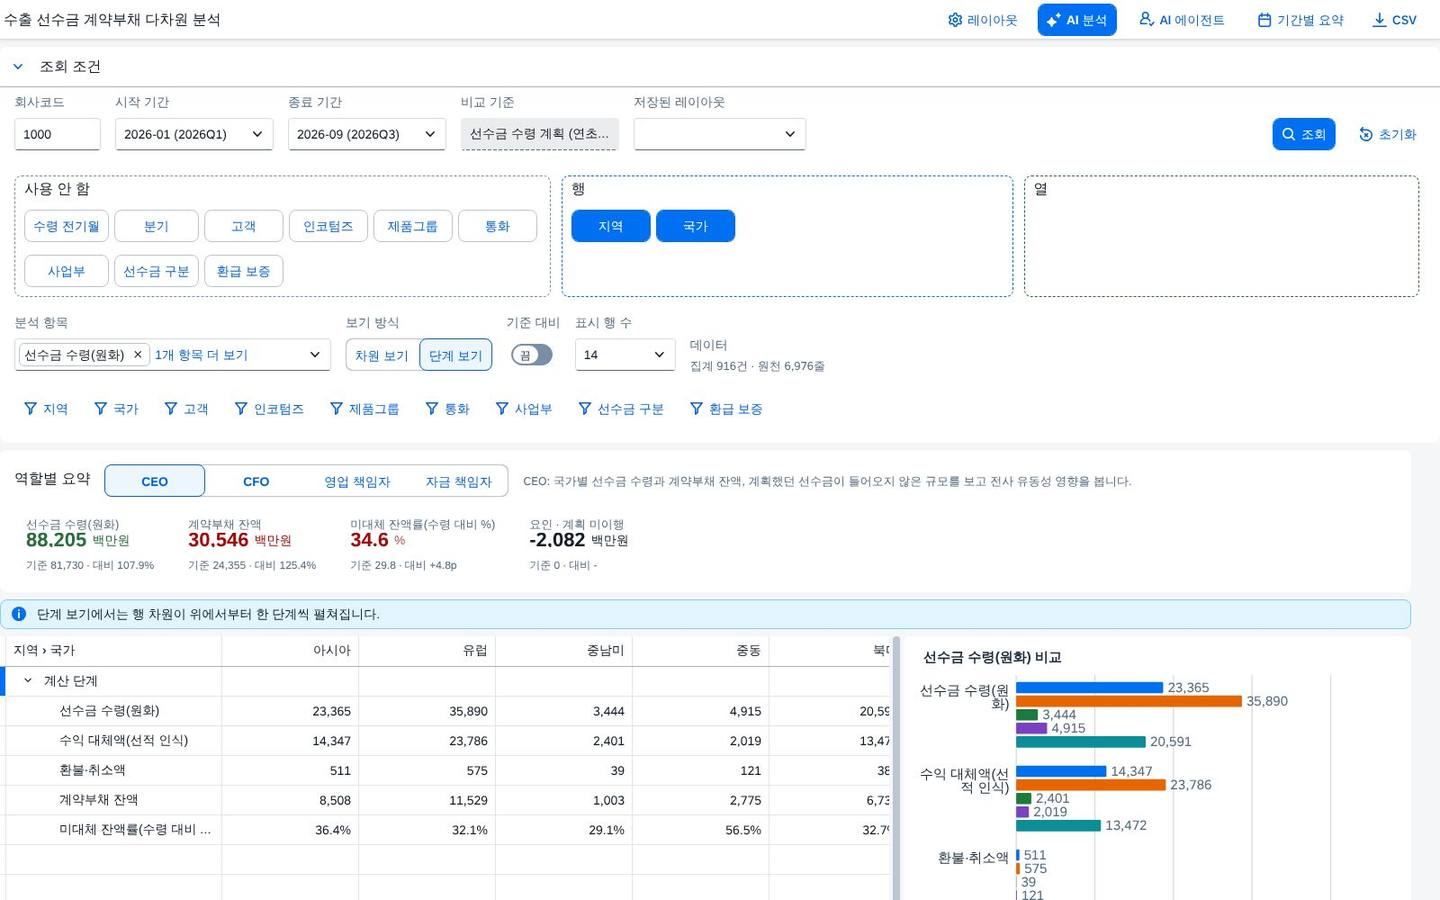The image size is (1440, 900).
Task: Toggle the 기준 대비 switch
Action: point(532,355)
